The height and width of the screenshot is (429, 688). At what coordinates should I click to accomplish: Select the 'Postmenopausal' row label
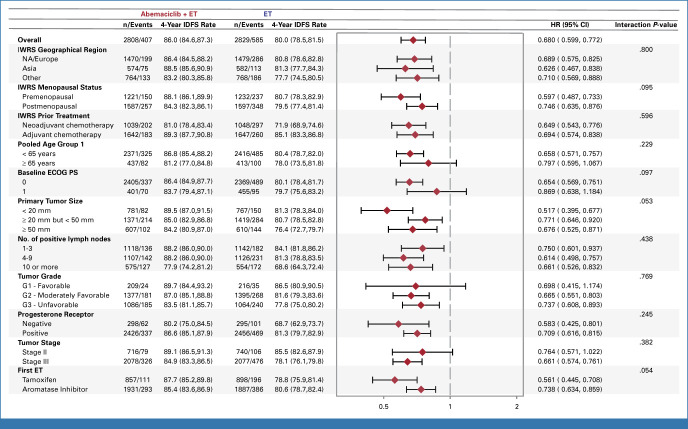[50, 106]
